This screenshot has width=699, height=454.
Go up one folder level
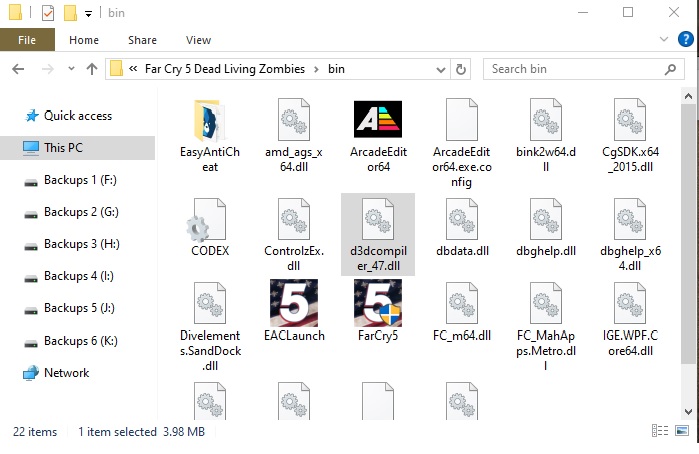[x=92, y=69]
